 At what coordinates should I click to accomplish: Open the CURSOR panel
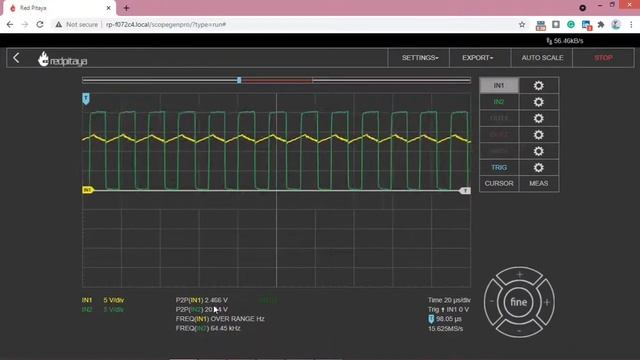(499, 184)
